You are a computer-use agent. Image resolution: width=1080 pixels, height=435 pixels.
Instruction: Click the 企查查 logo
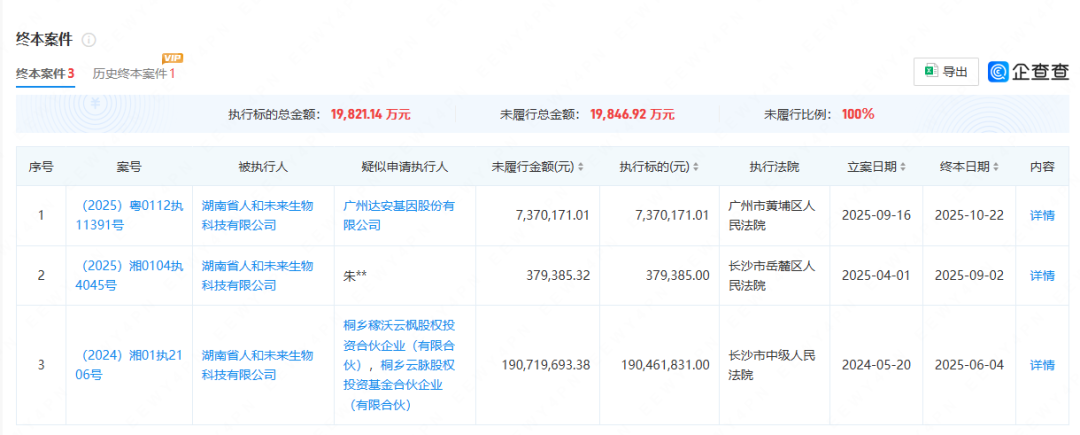click(1028, 71)
